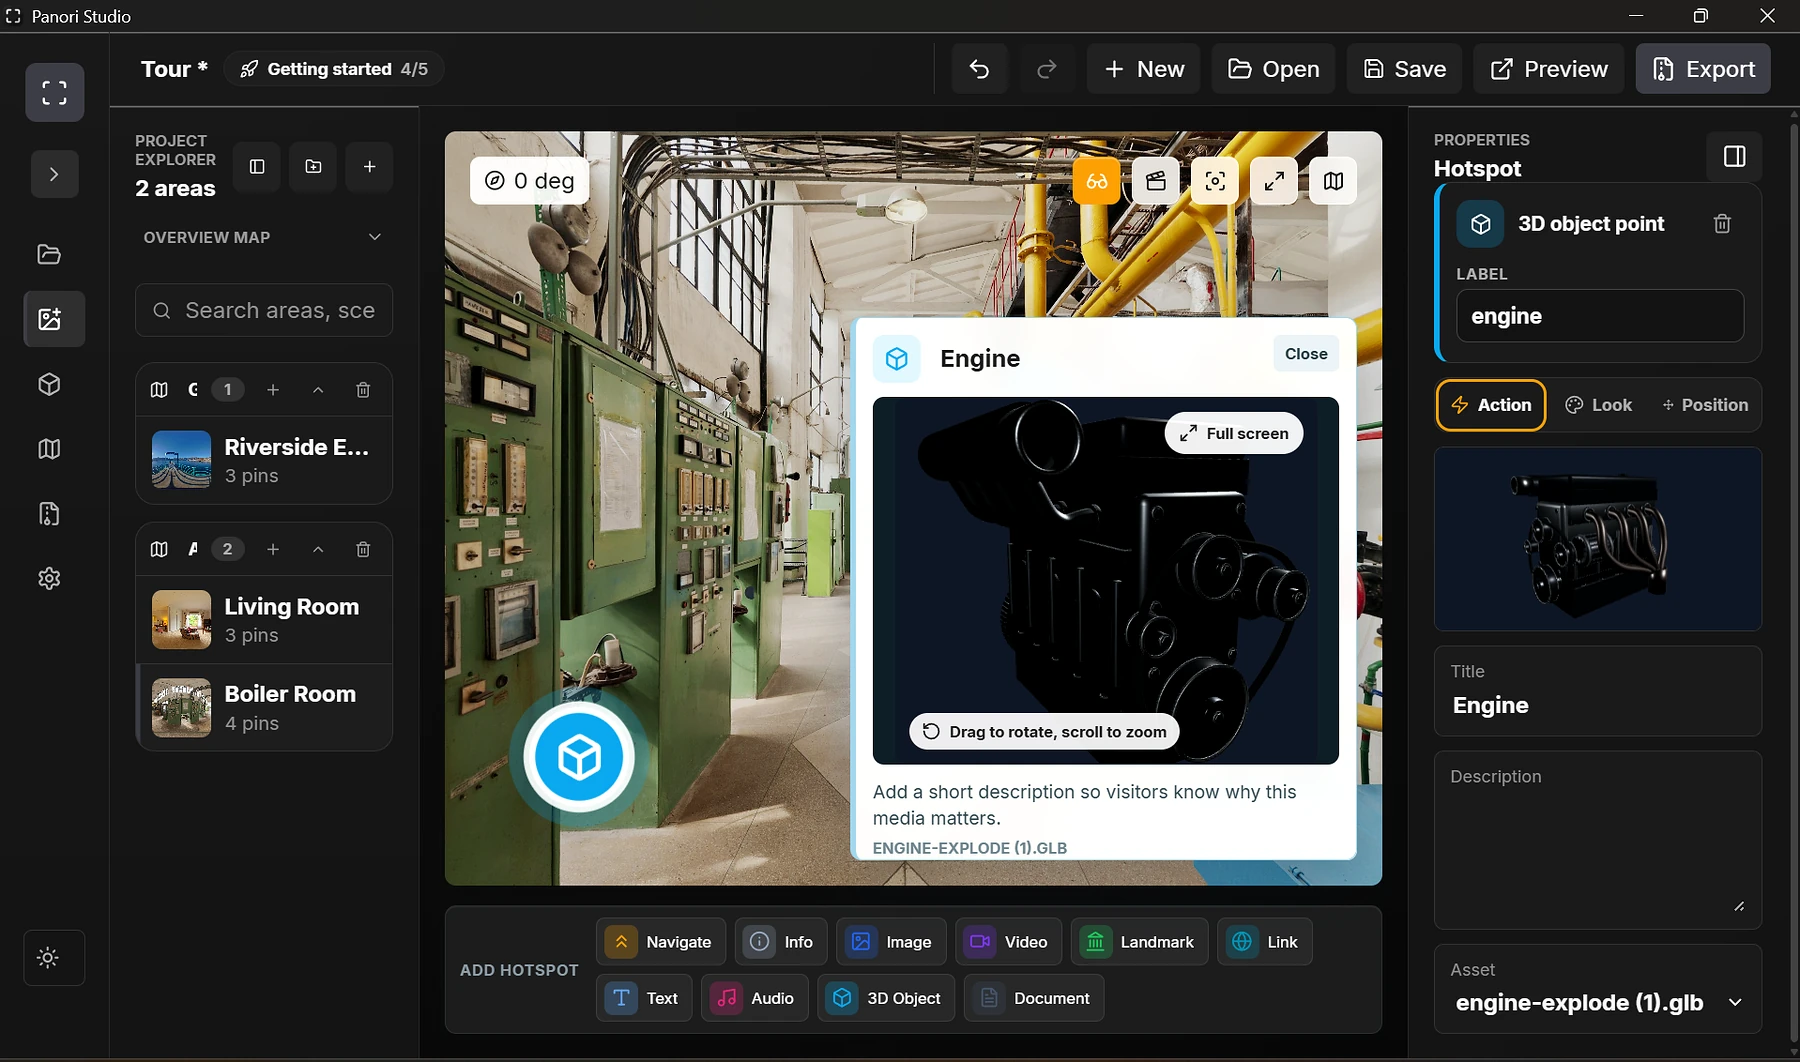Viewport: 1800px width, 1062px height.
Task: Switch to the Position tab
Action: [x=1705, y=405]
